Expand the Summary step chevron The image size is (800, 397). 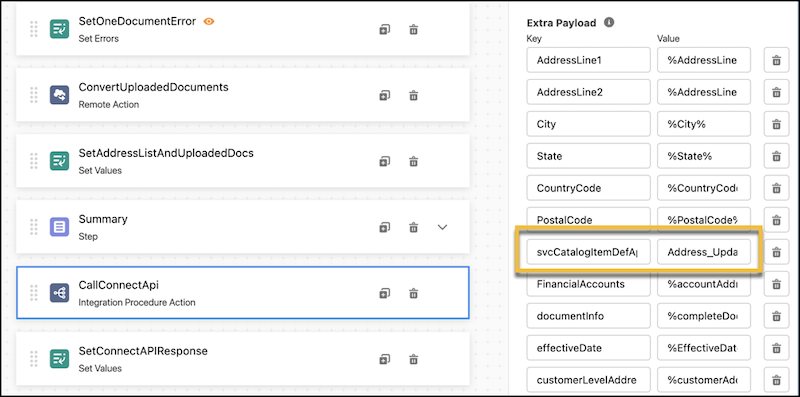443,227
